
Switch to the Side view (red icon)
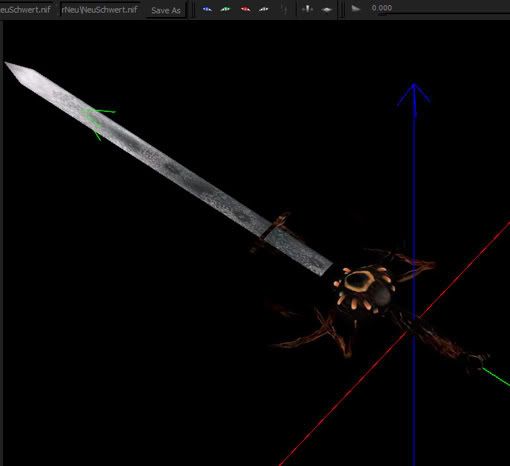(245, 9)
